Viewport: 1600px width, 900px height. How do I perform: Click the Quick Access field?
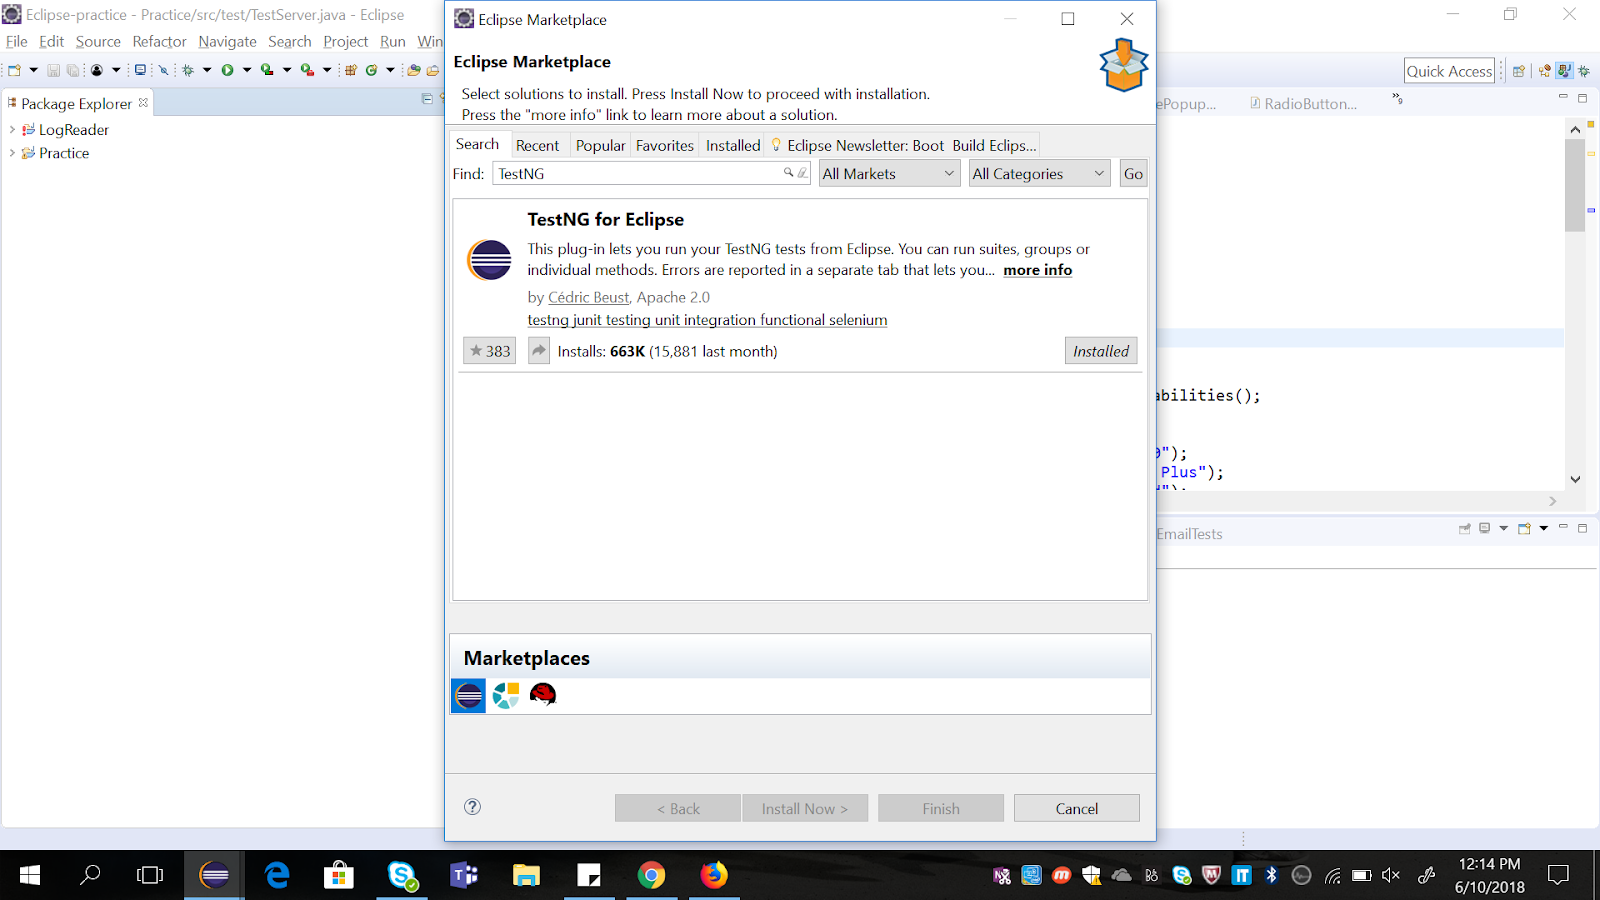point(1450,71)
